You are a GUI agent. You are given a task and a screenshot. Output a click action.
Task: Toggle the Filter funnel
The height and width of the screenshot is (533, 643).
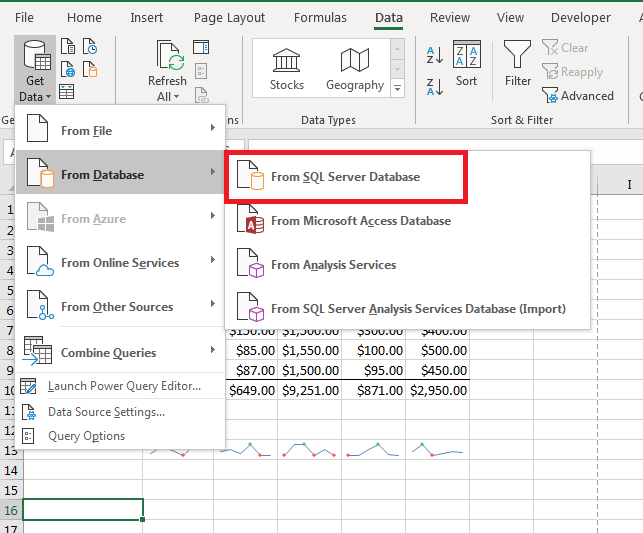point(518,64)
